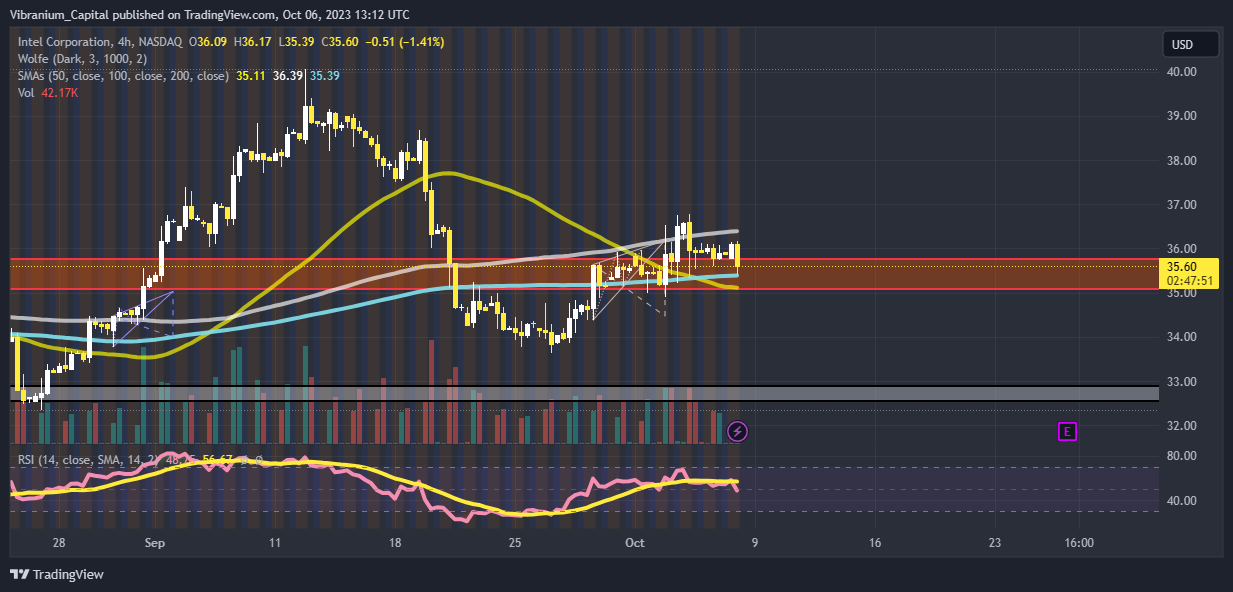The height and width of the screenshot is (592, 1233).
Task: Open the USD currency selector
Action: (x=1190, y=44)
